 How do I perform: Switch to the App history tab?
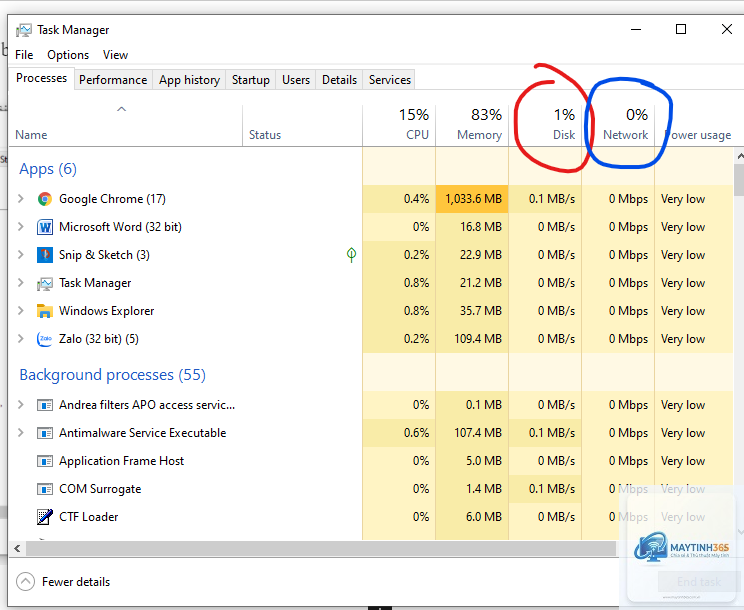pyautogui.click(x=189, y=80)
